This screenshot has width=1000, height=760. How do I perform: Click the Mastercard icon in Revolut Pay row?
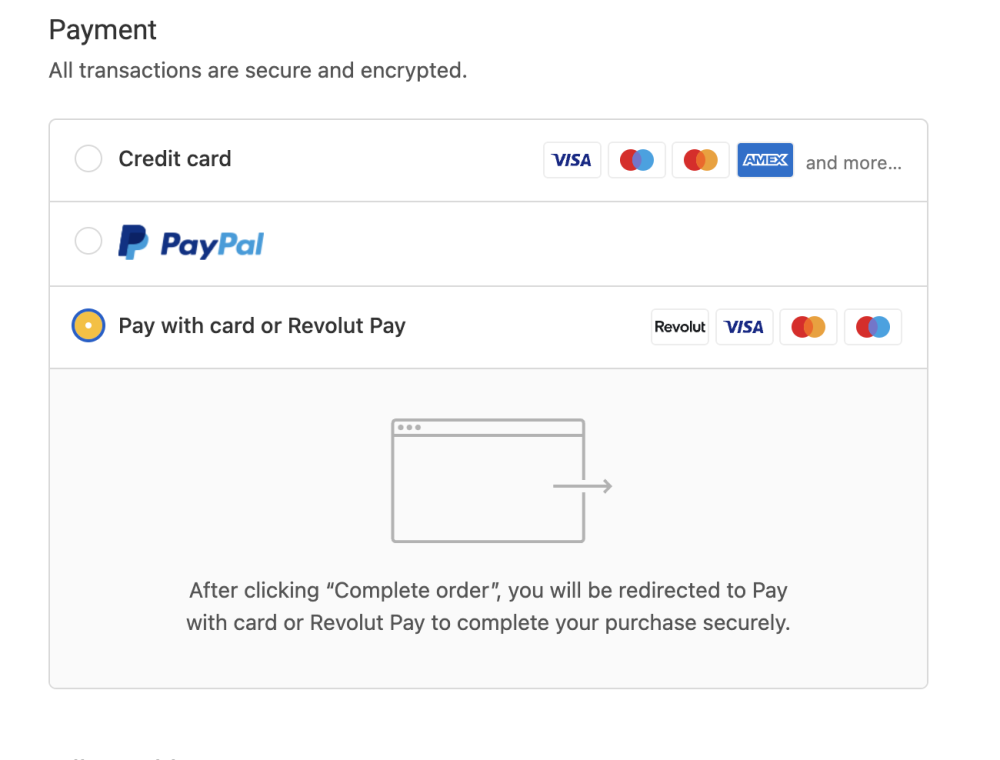(x=808, y=327)
